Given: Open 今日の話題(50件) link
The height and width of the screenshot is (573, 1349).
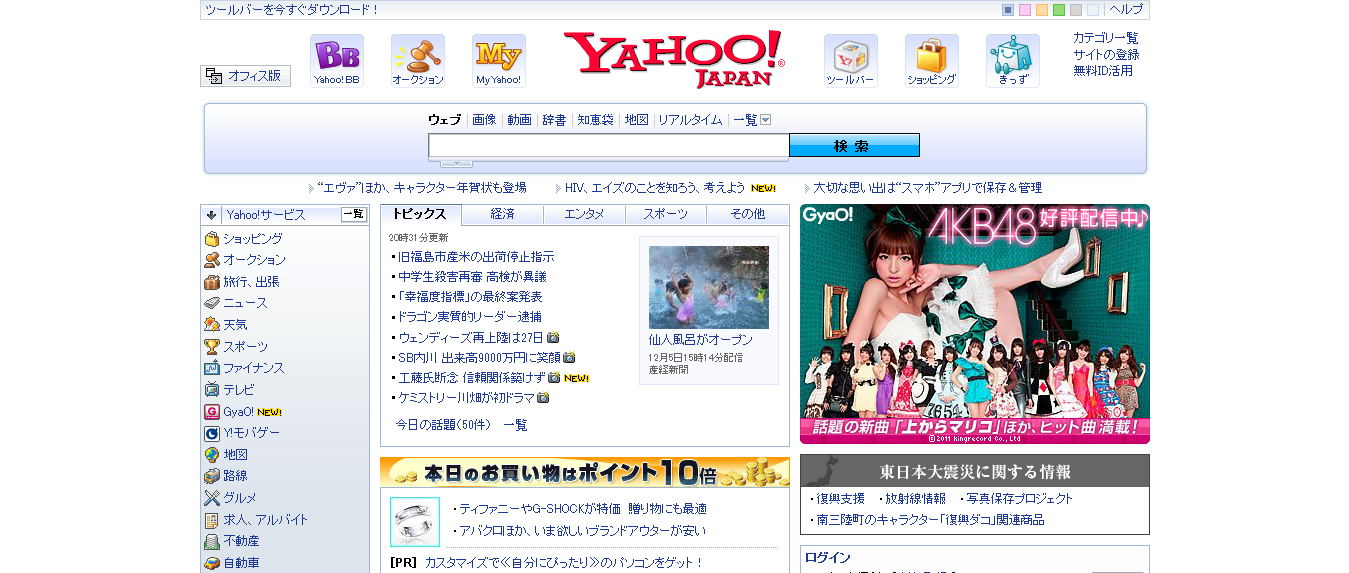Looking at the screenshot, I should point(443,425).
